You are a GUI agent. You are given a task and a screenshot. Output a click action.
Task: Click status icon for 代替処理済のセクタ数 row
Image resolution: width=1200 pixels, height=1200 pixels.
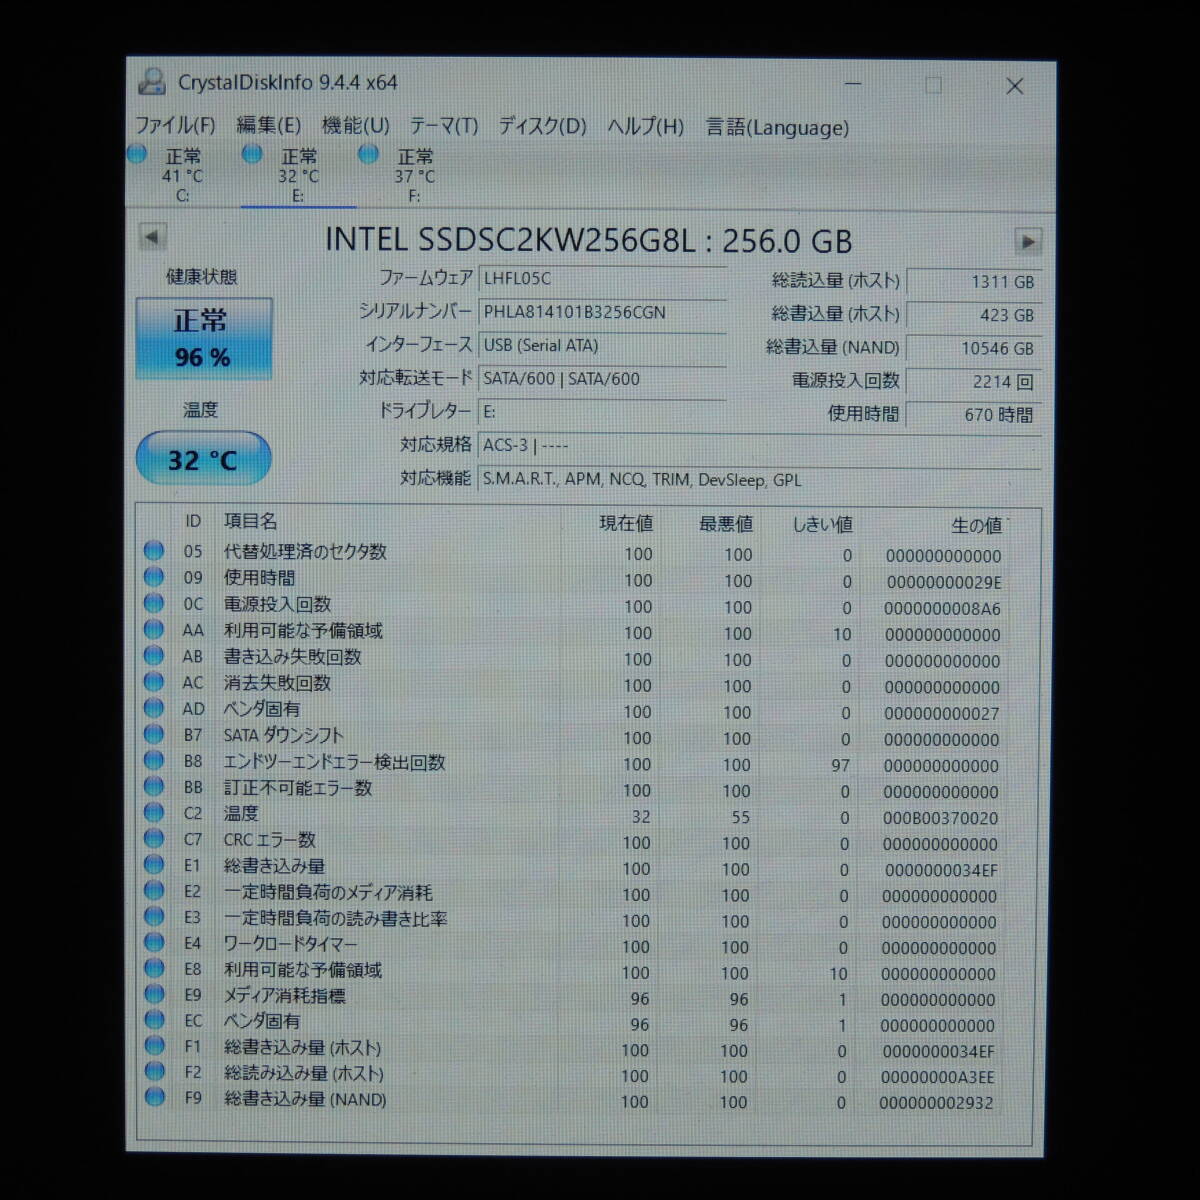point(153,550)
